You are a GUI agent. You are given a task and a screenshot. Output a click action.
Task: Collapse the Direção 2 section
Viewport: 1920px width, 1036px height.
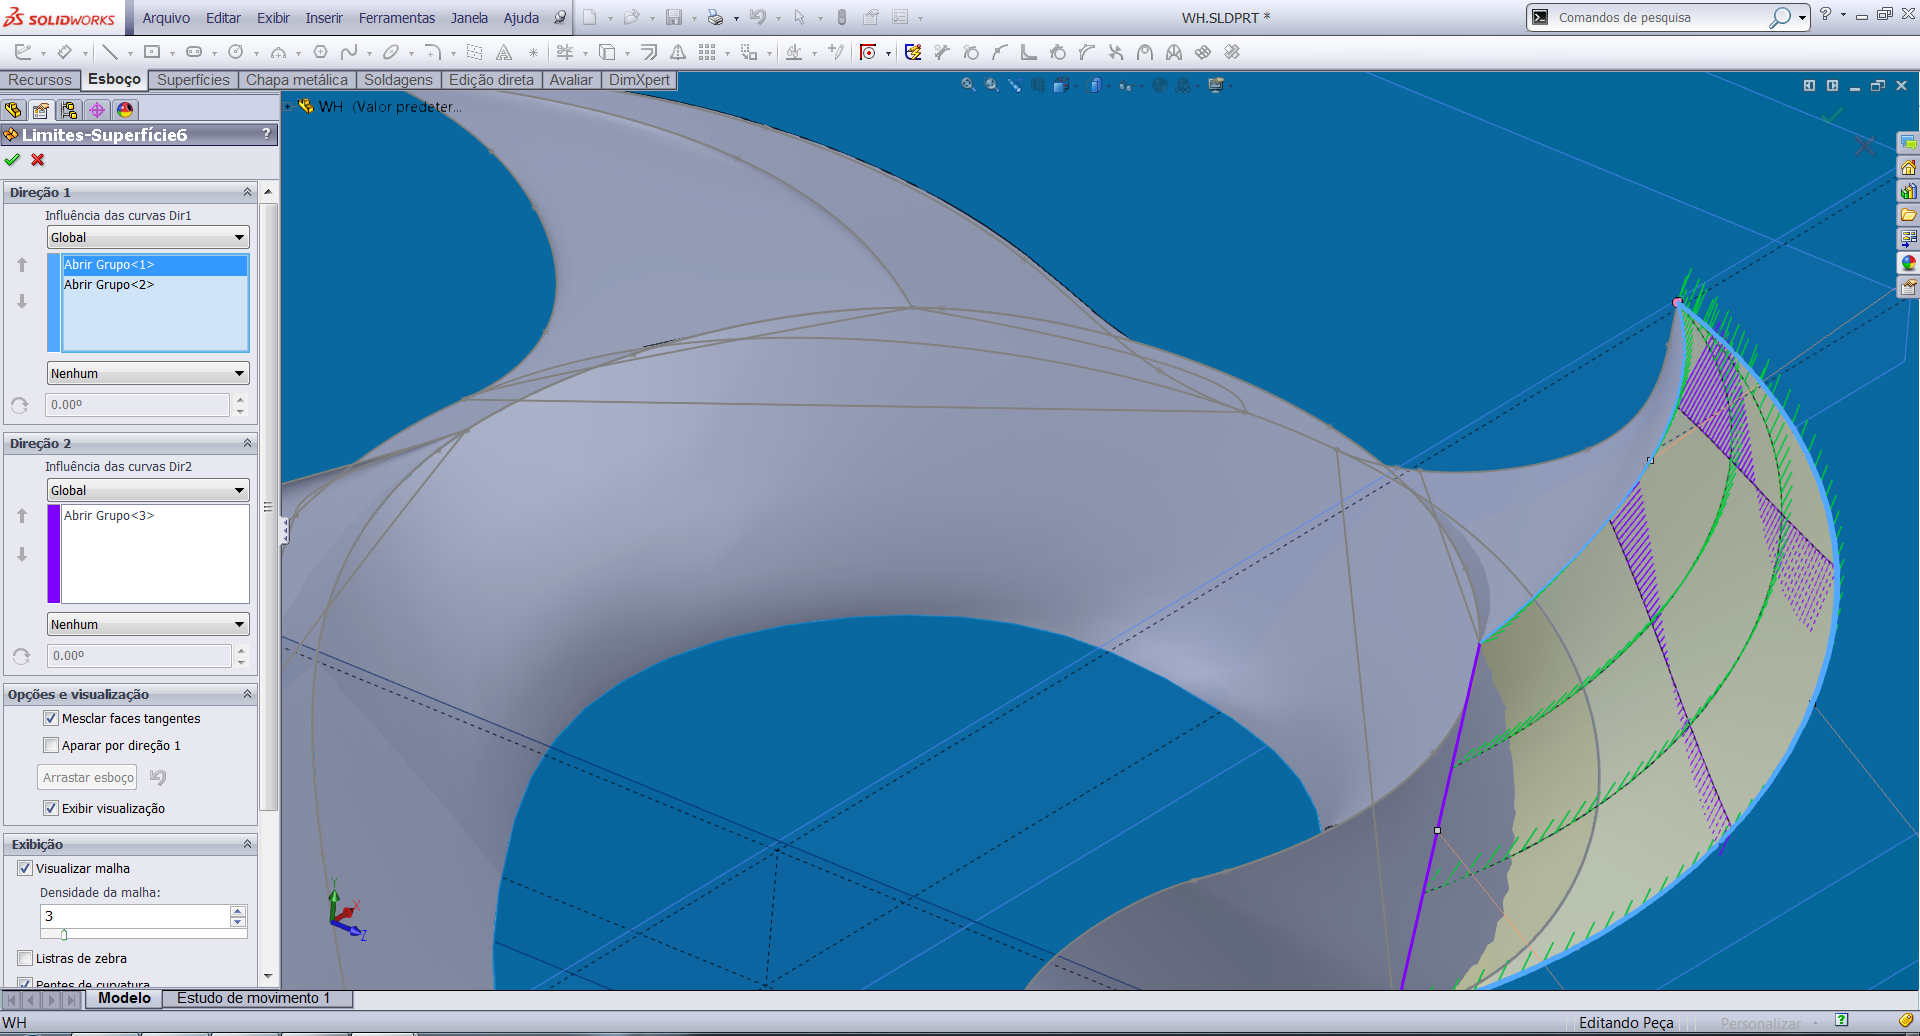coord(247,443)
